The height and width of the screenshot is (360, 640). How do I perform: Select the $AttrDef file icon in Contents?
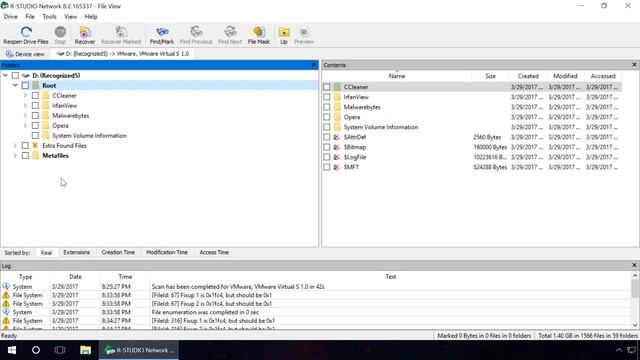tap(337, 137)
